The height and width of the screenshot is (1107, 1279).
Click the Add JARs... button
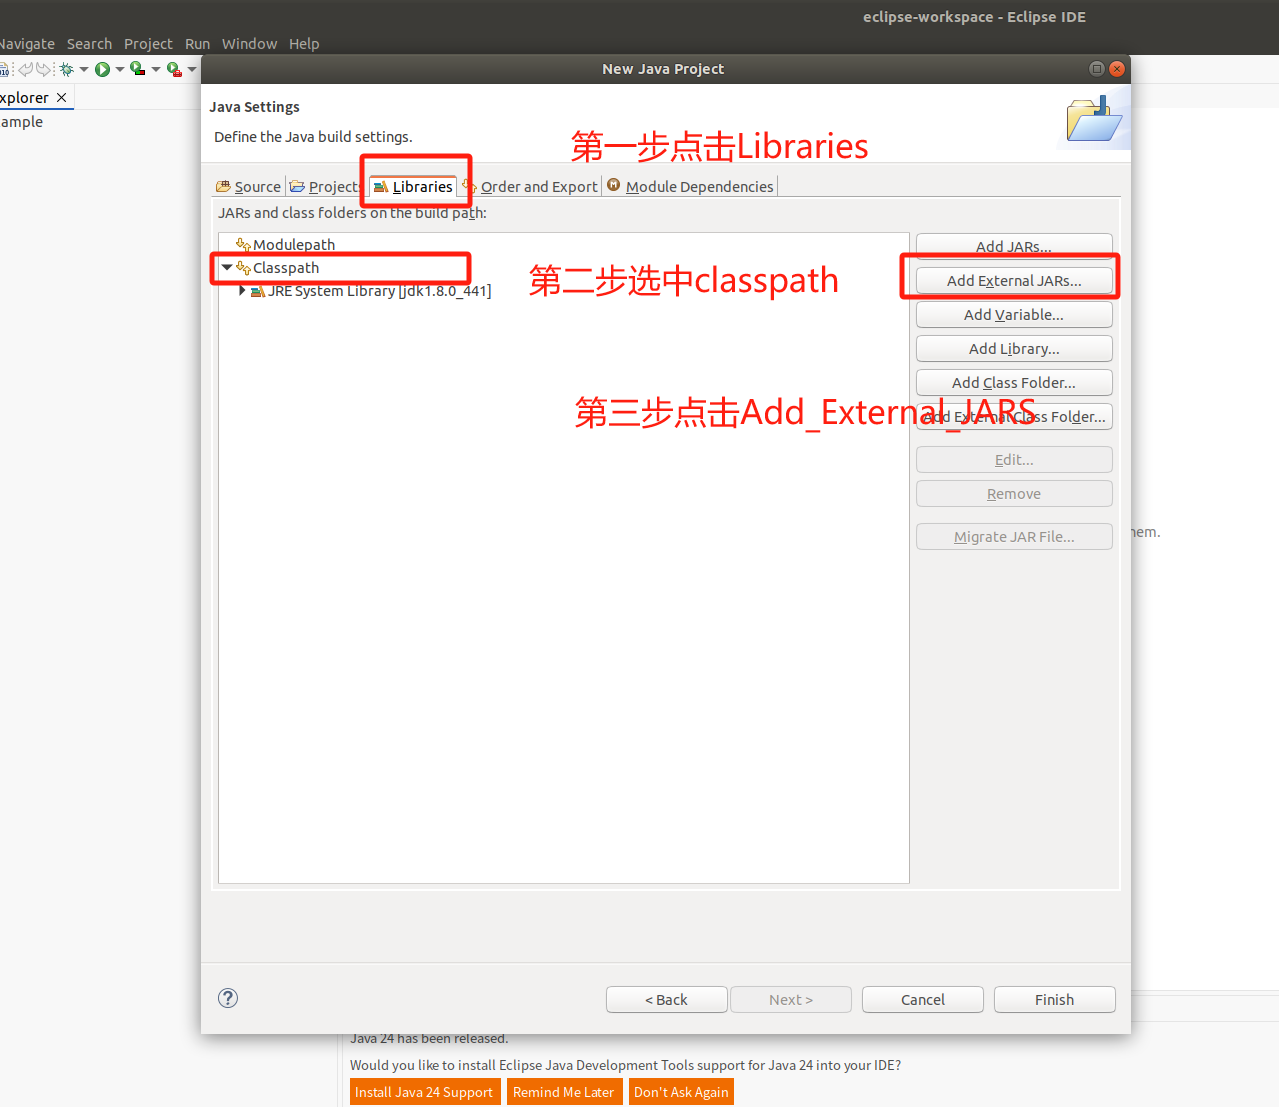pyautogui.click(x=1014, y=246)
